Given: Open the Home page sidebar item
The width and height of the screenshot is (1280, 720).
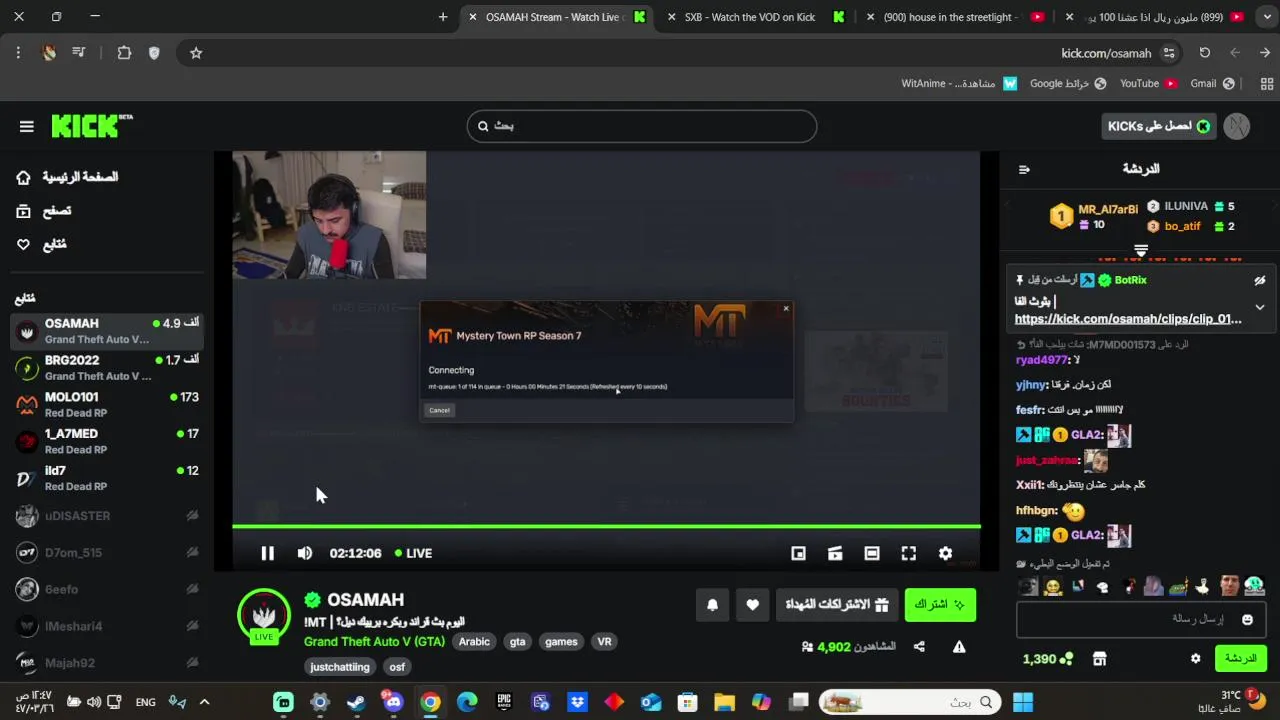Looking at the screenshot, I should [67, 177].
